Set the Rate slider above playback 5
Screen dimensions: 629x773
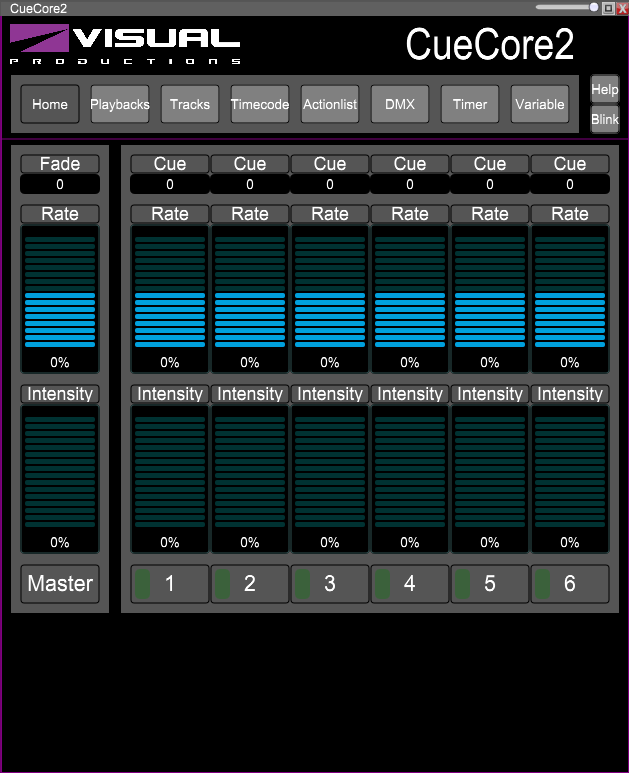click(x=489, y=299)
